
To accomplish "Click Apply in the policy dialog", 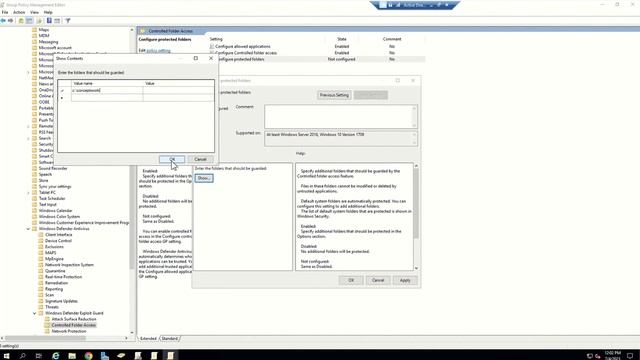I will pyautogui.click(x=405, y=280).
